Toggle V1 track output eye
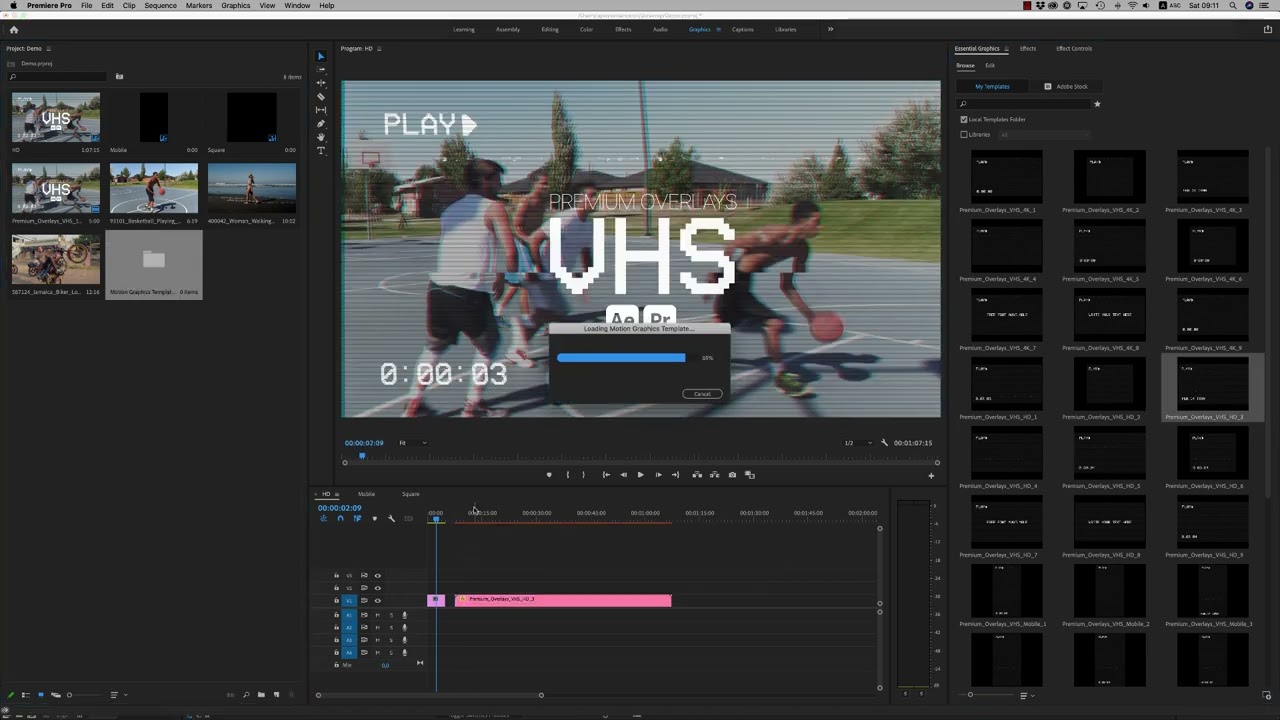Image resolution: width=1280 pixels, height=720 pixels. click(378, 601)
